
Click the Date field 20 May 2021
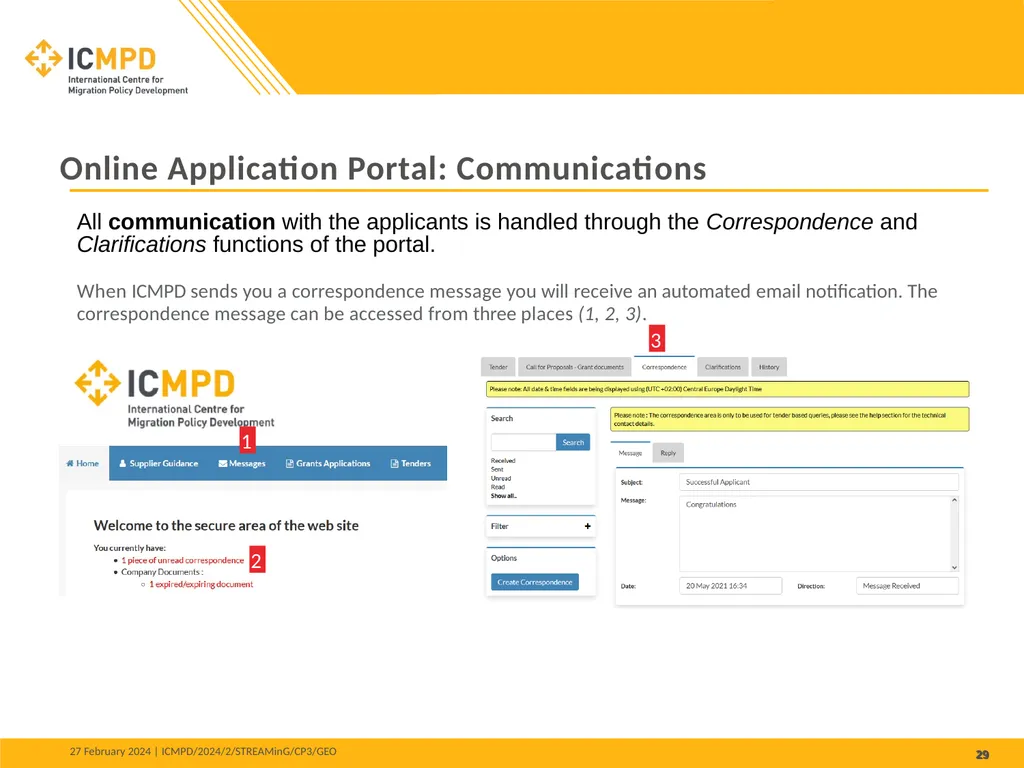click(730, 586)
